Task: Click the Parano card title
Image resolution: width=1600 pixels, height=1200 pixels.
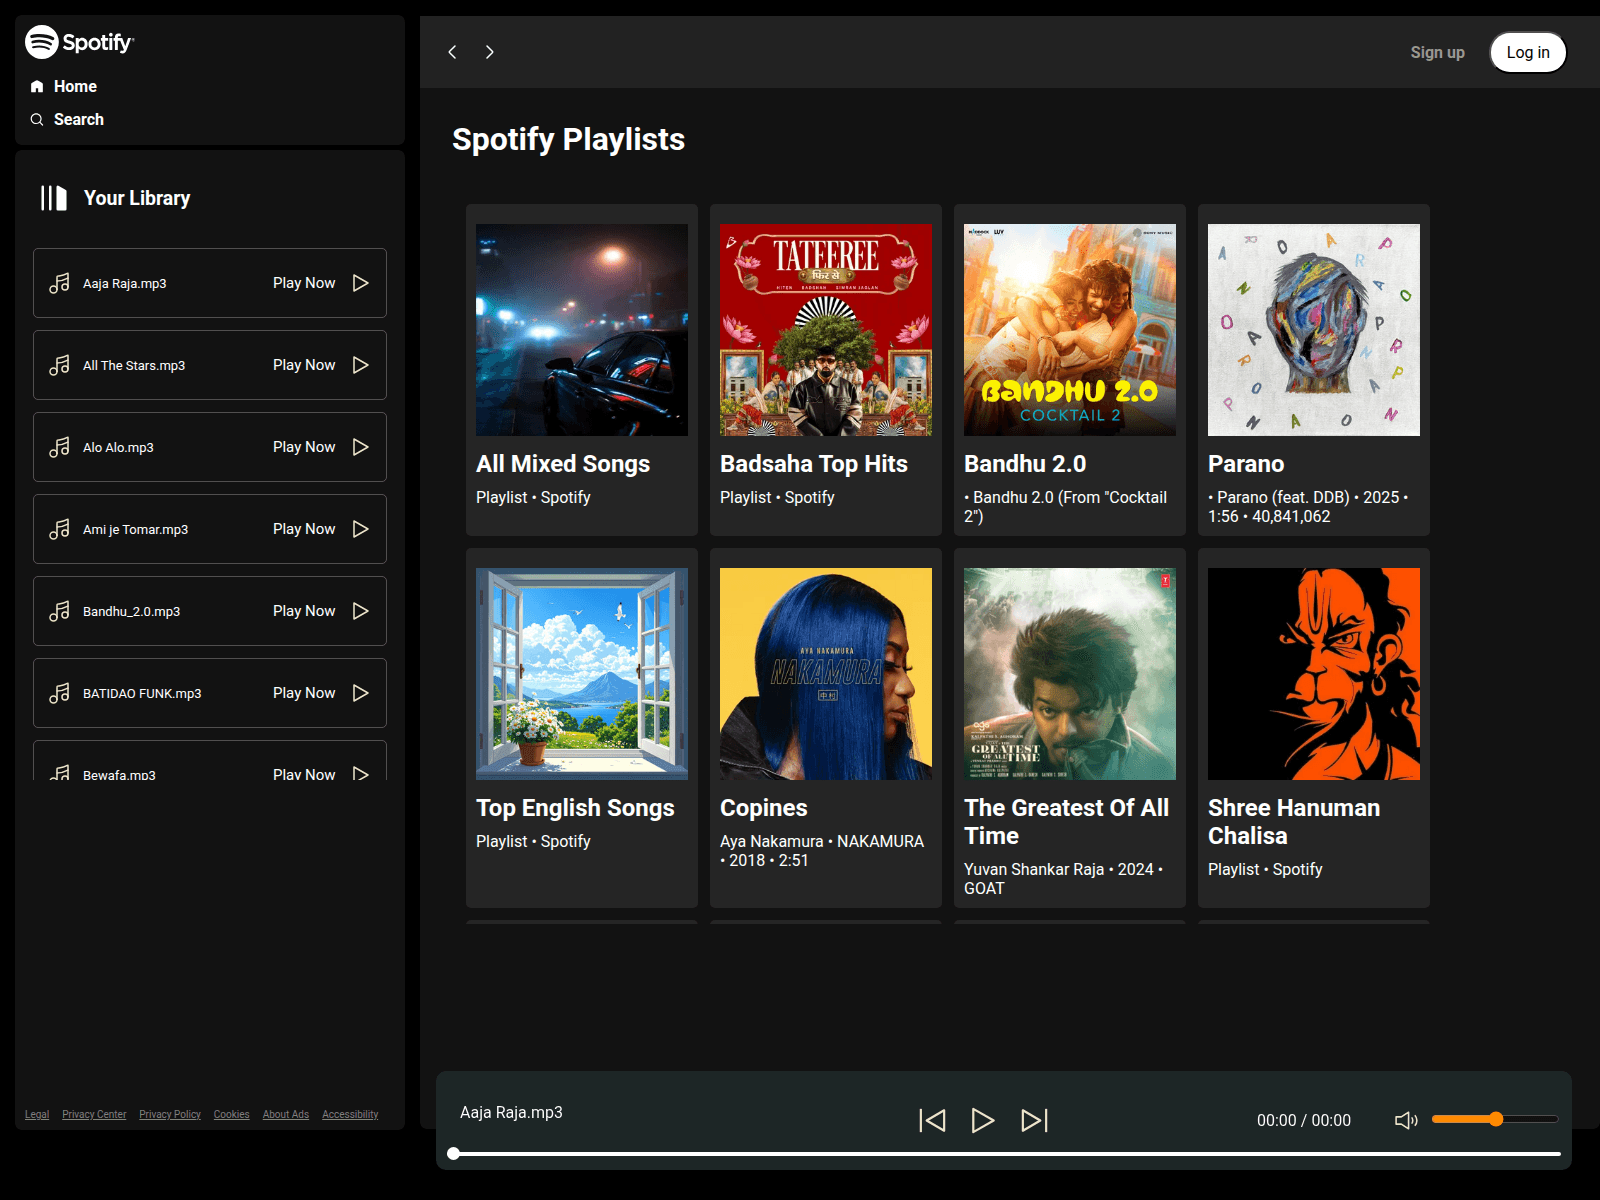Action: pyautogui.click(x=1246, y=464)
